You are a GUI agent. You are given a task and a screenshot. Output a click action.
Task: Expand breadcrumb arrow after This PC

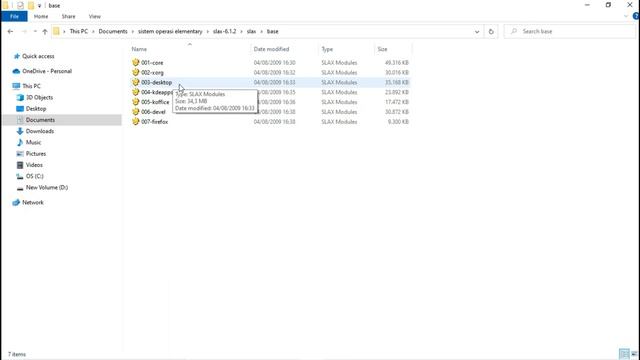(x=93, y=31)
